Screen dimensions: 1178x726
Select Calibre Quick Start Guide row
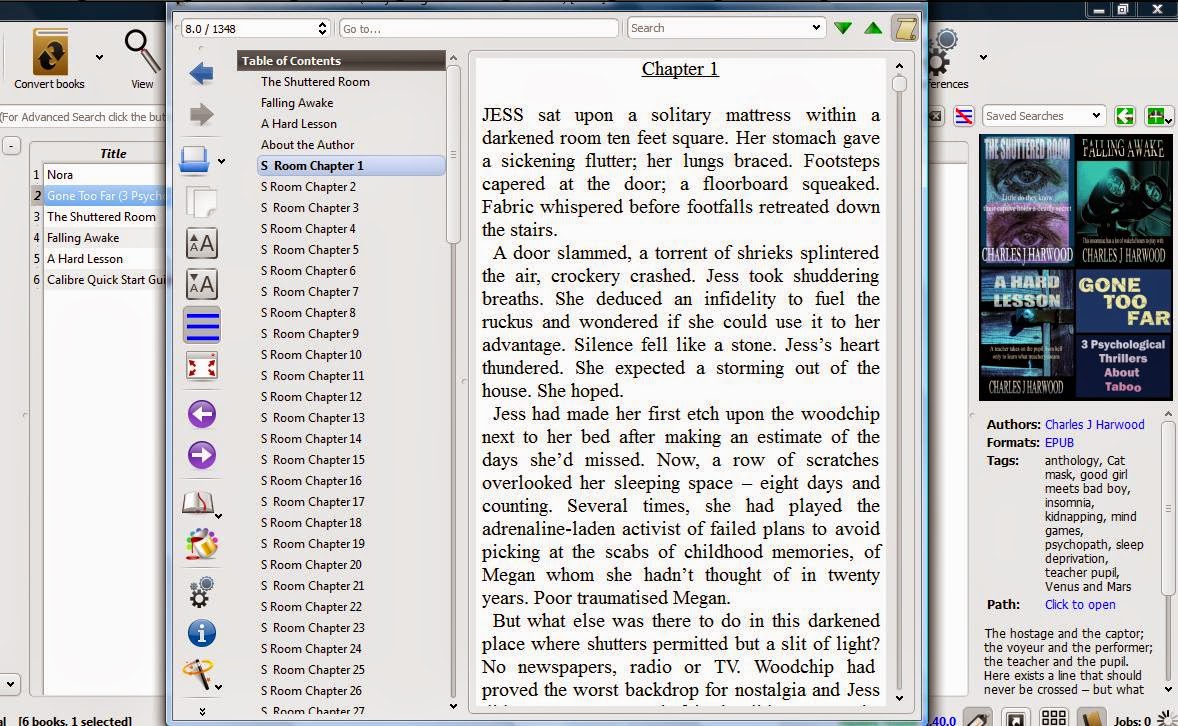coord(104,280)
